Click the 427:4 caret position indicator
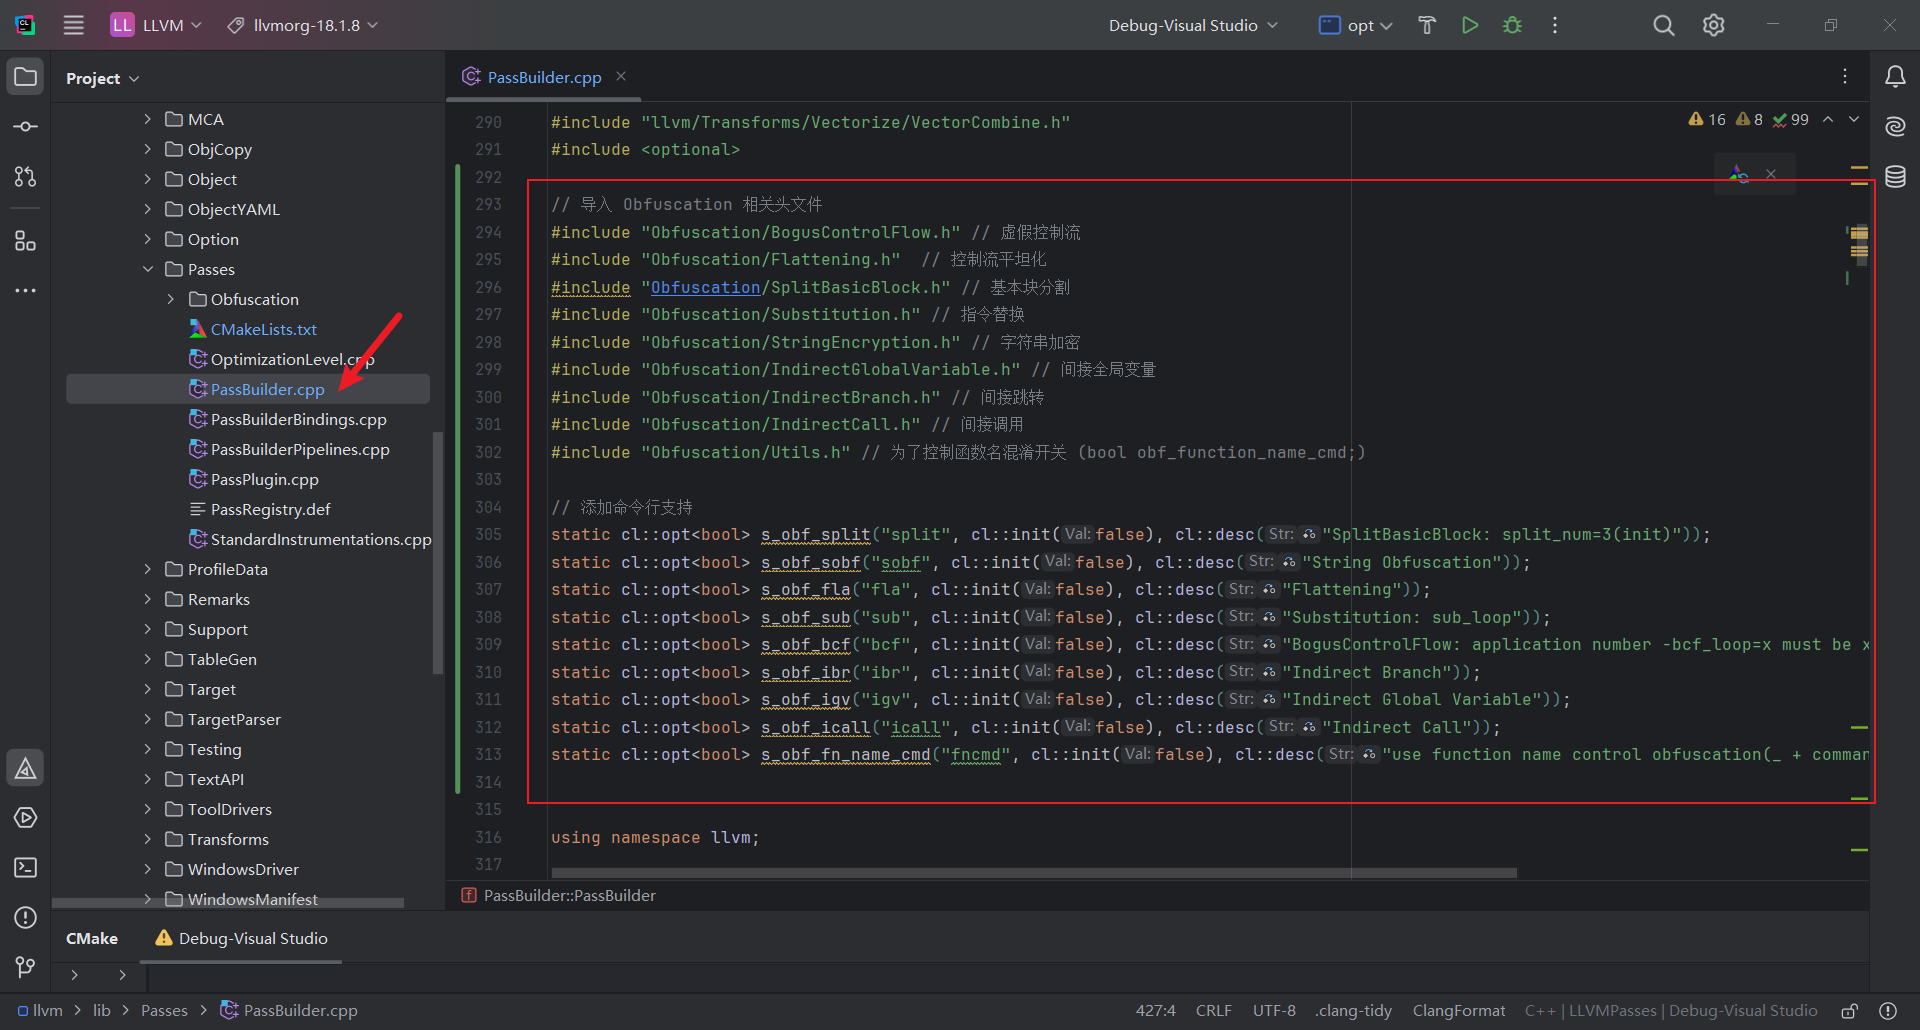The image size is (1920, 1030). [1155, 1010]
